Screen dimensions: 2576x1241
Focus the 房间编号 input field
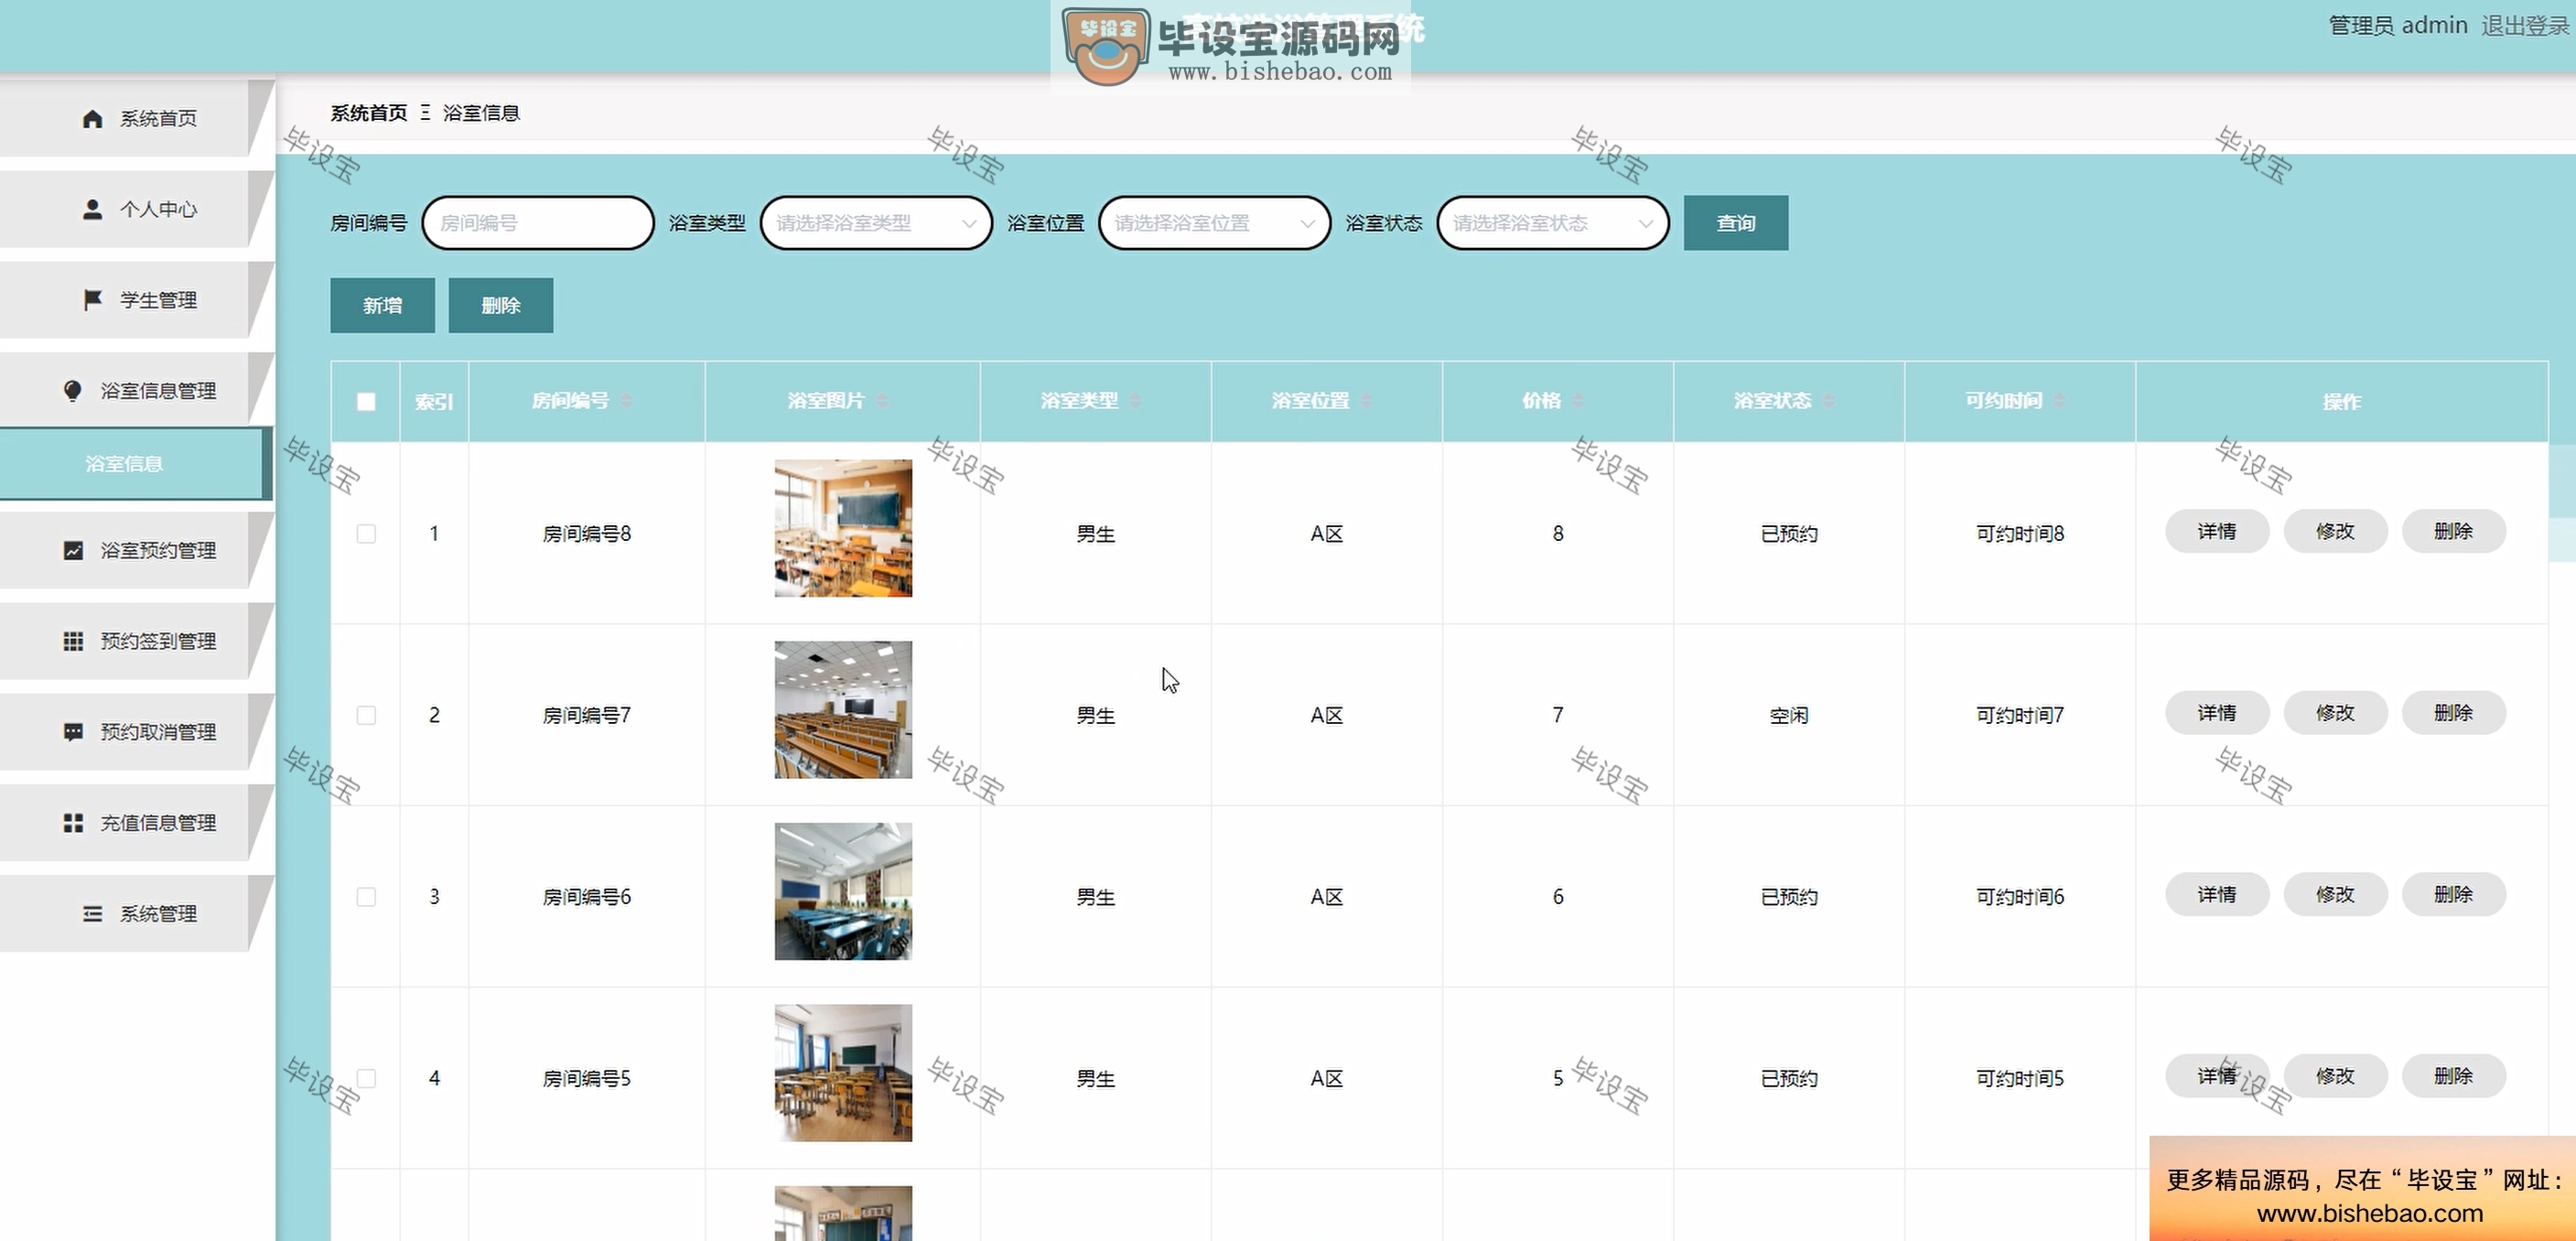pos(538,223)
